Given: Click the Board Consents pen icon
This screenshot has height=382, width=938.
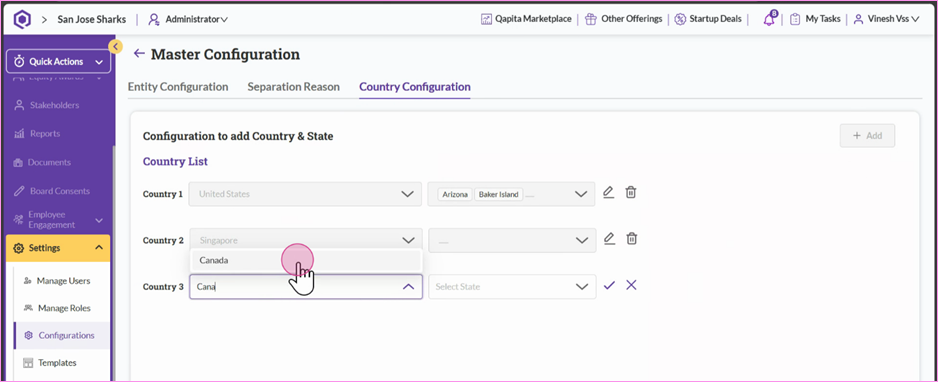Looking at the screenshot, I should pyautogui.click(x=19, y=191).
